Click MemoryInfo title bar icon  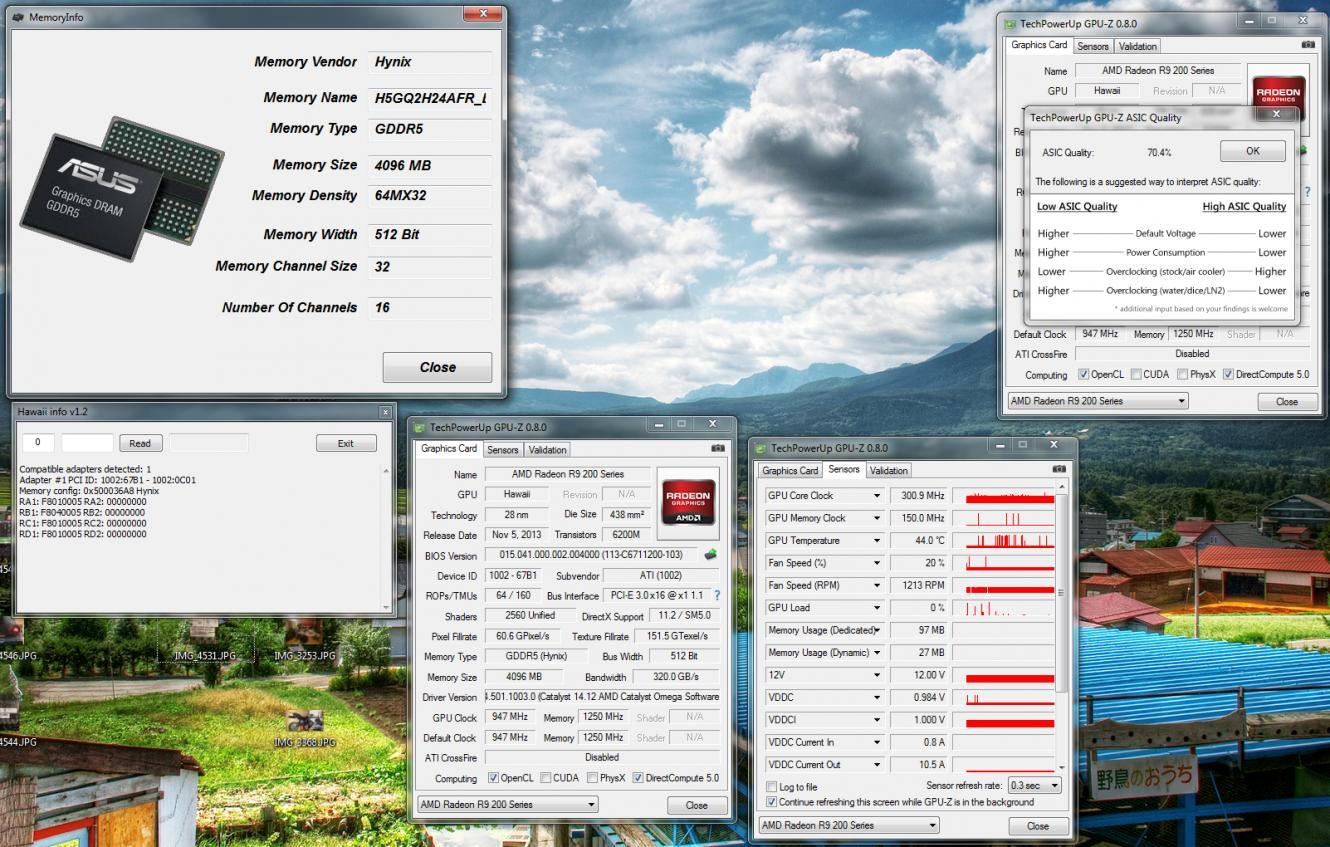[18, 17]
